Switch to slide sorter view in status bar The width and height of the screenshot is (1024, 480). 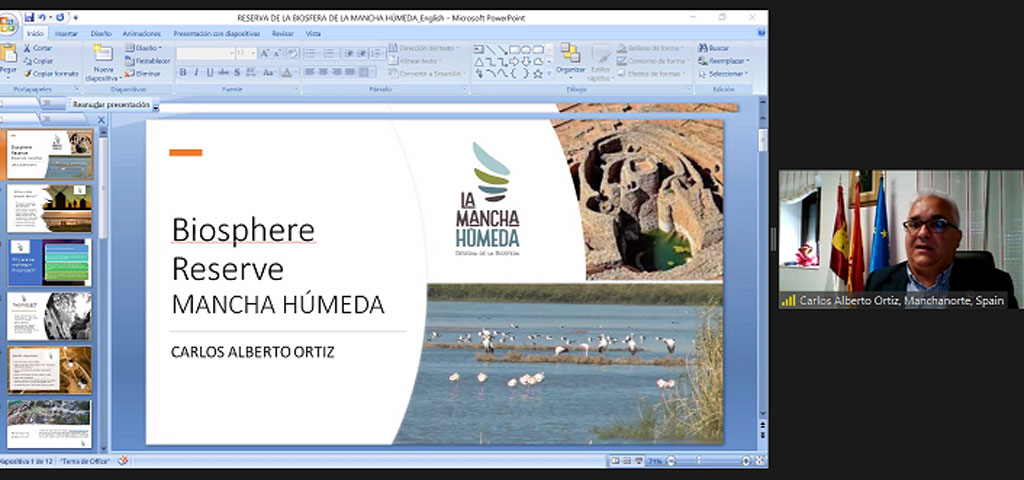627,461
